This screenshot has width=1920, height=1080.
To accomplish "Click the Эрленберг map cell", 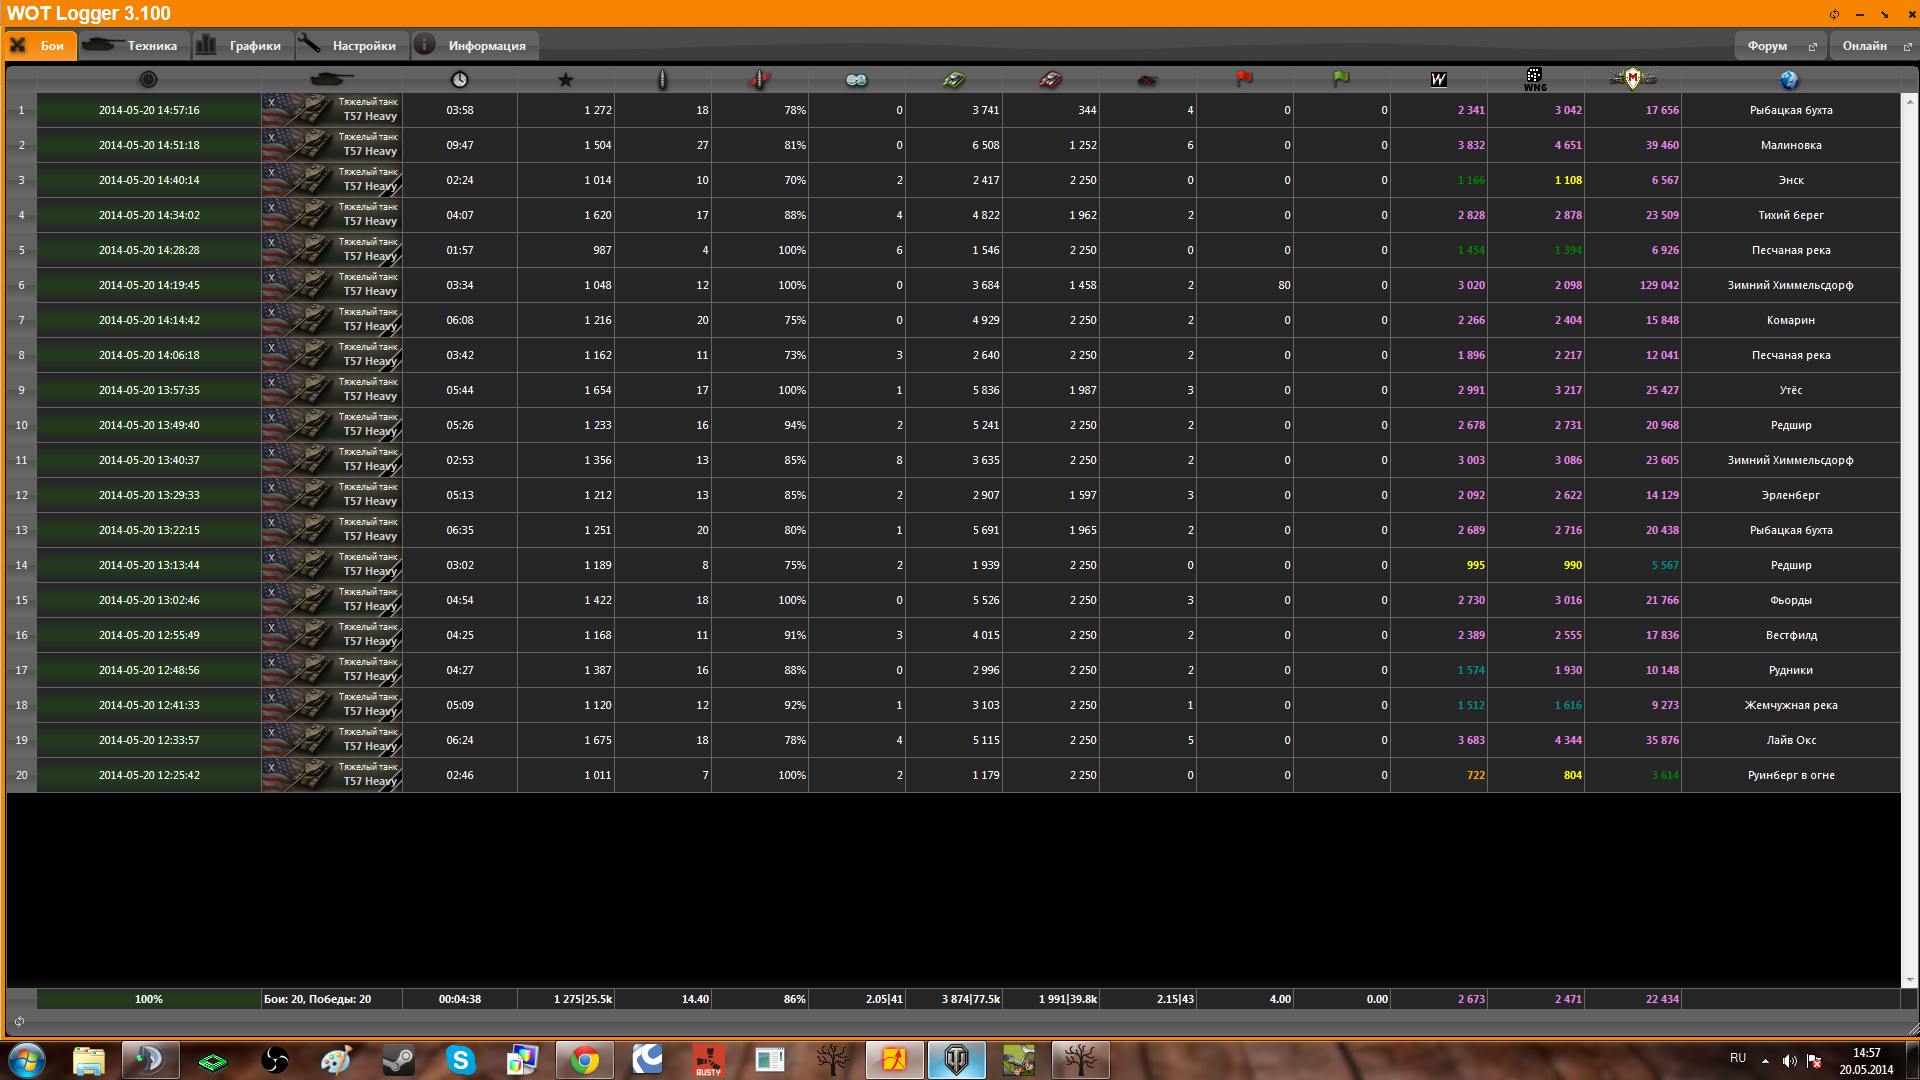I will [1790, 495].
